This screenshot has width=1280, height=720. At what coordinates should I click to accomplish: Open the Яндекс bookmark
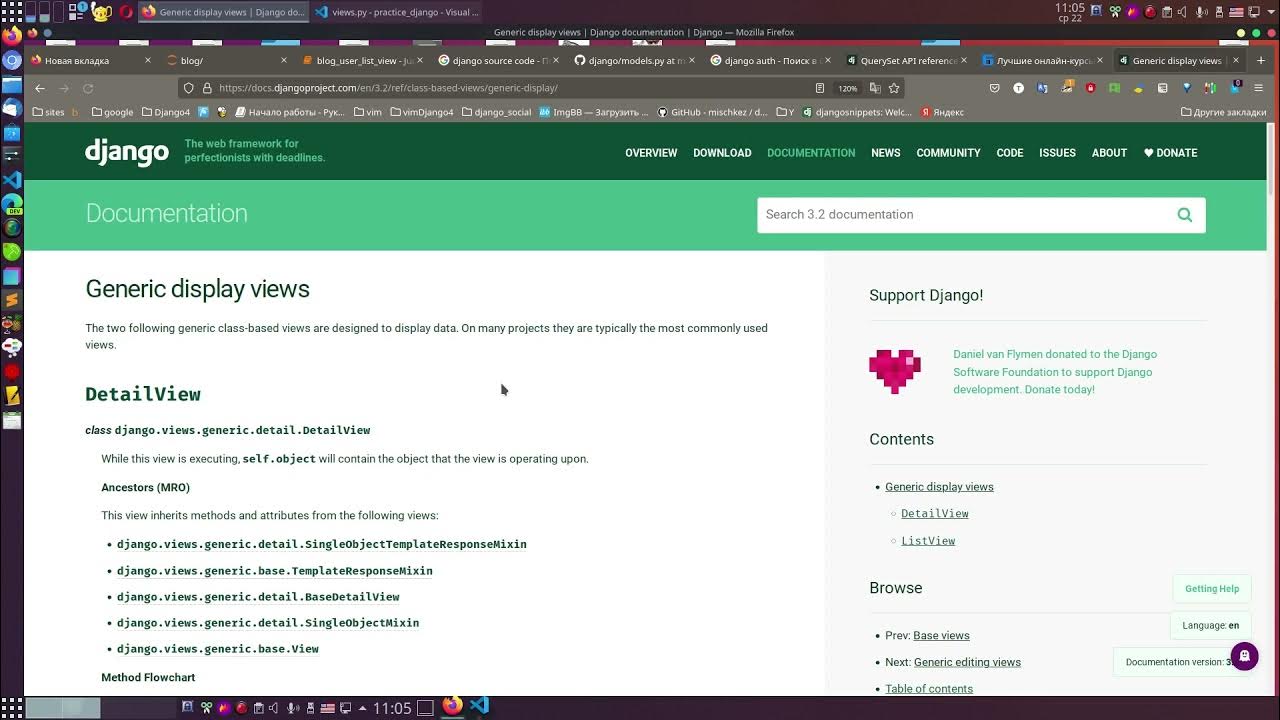[943, 112]
